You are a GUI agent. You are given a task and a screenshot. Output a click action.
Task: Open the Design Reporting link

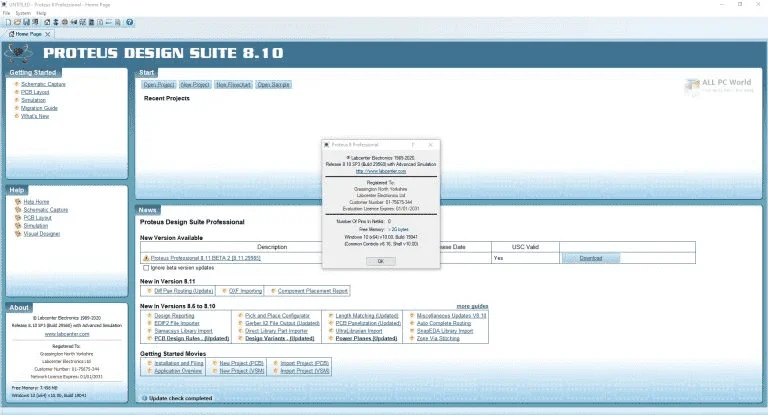(174, 316)
